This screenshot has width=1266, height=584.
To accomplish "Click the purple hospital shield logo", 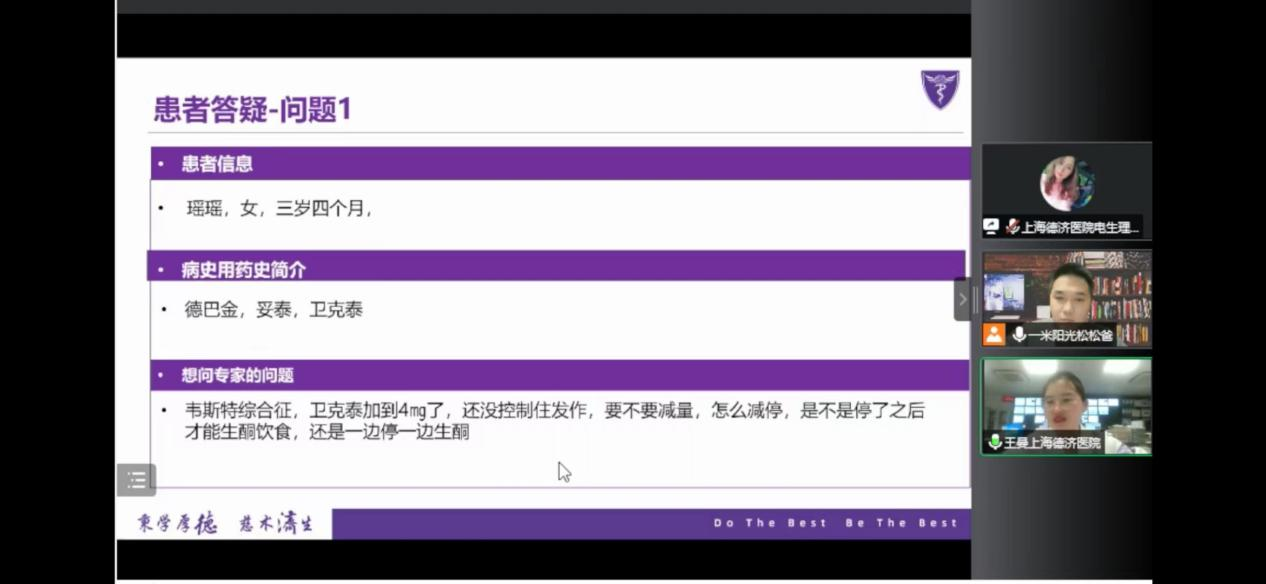I will (939, 89).
